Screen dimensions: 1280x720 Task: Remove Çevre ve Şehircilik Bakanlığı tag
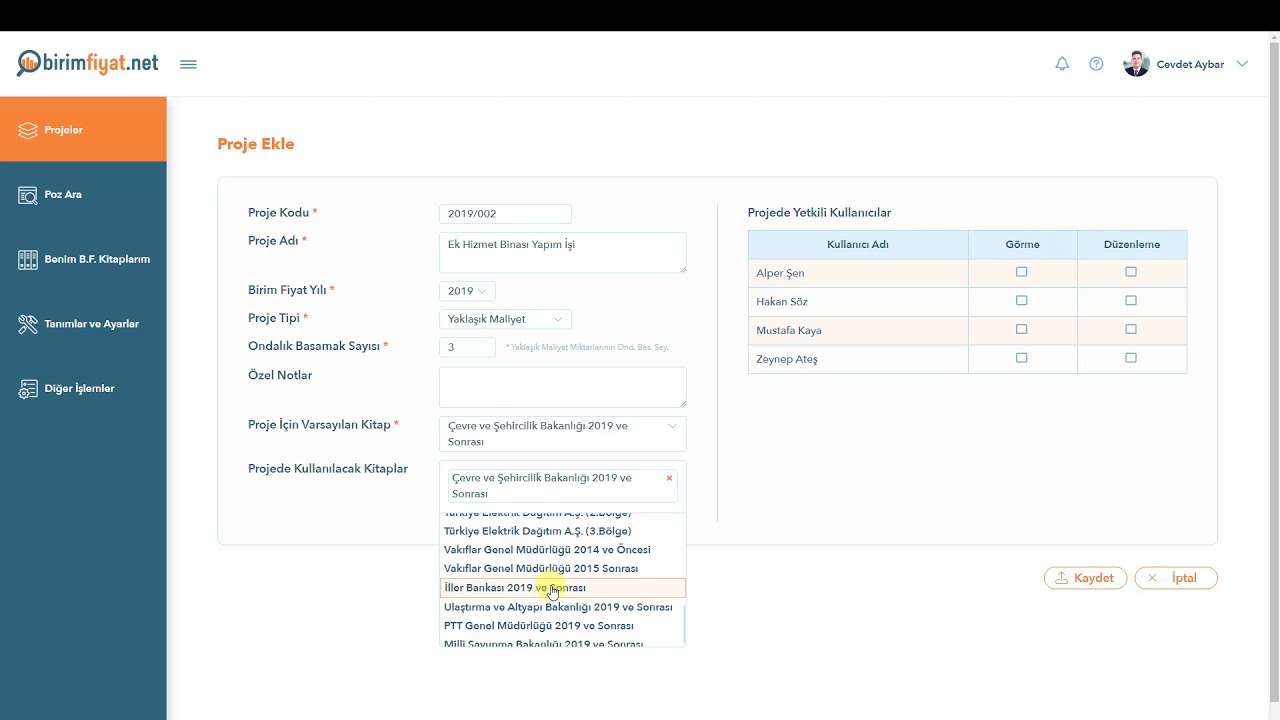pos(669,478)
